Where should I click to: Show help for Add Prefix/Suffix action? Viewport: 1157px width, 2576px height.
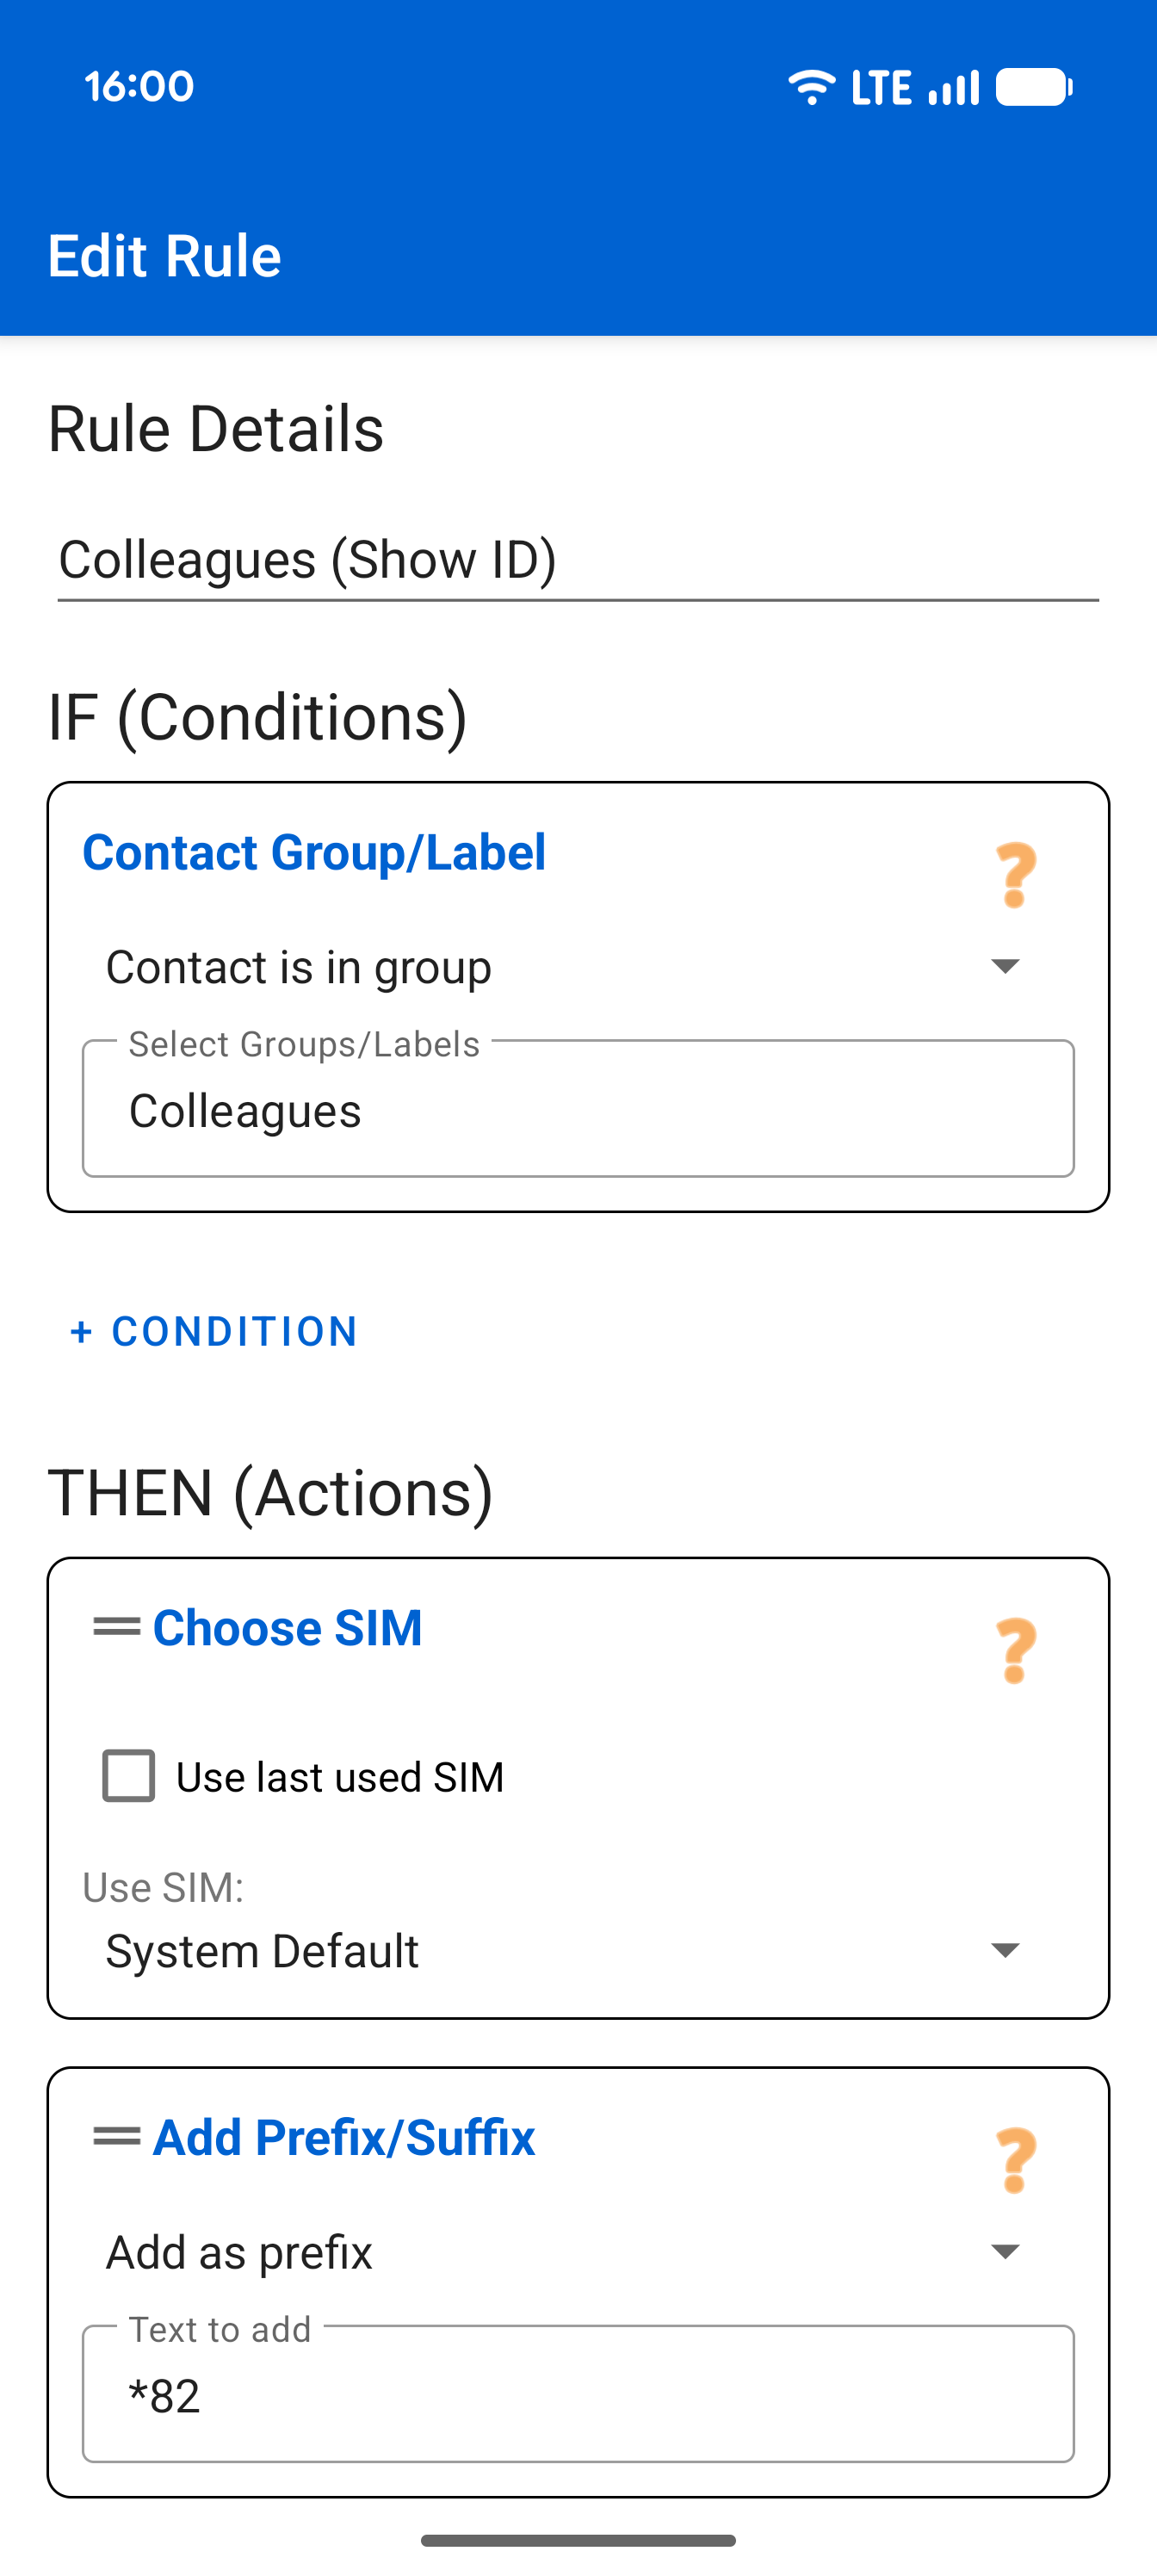[1015, 2160]
